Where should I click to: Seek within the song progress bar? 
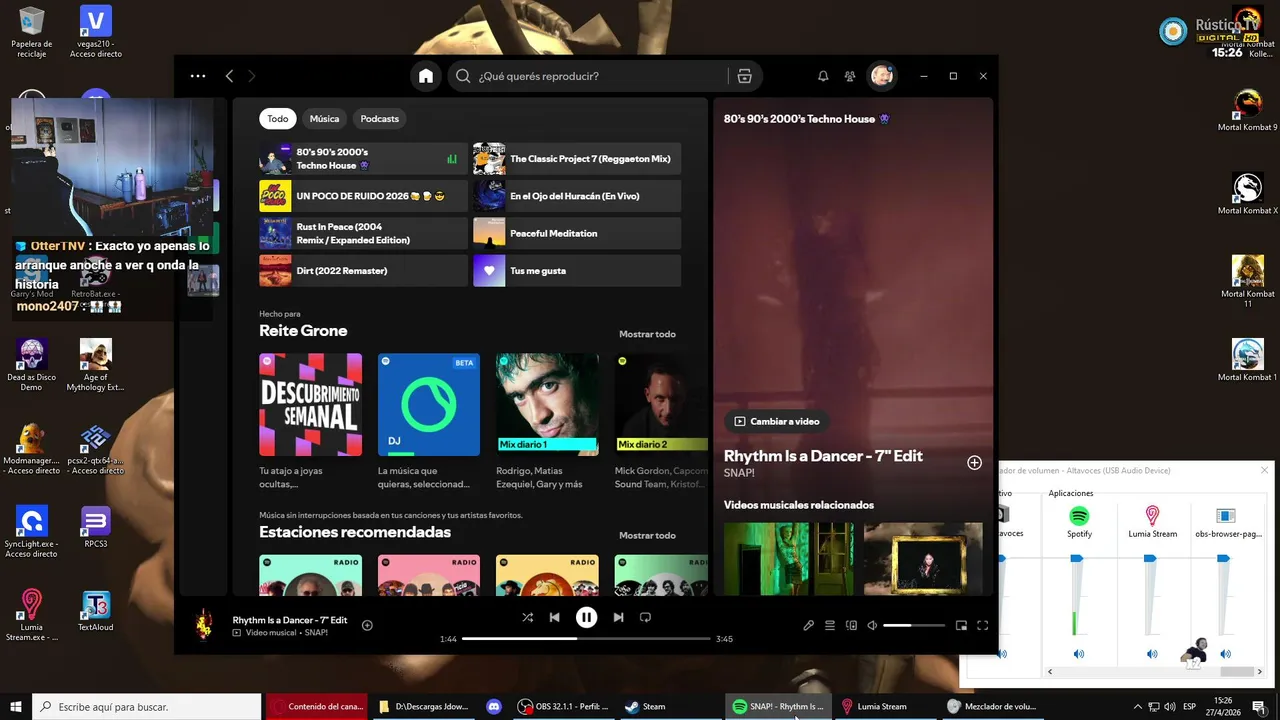point(586,638)
